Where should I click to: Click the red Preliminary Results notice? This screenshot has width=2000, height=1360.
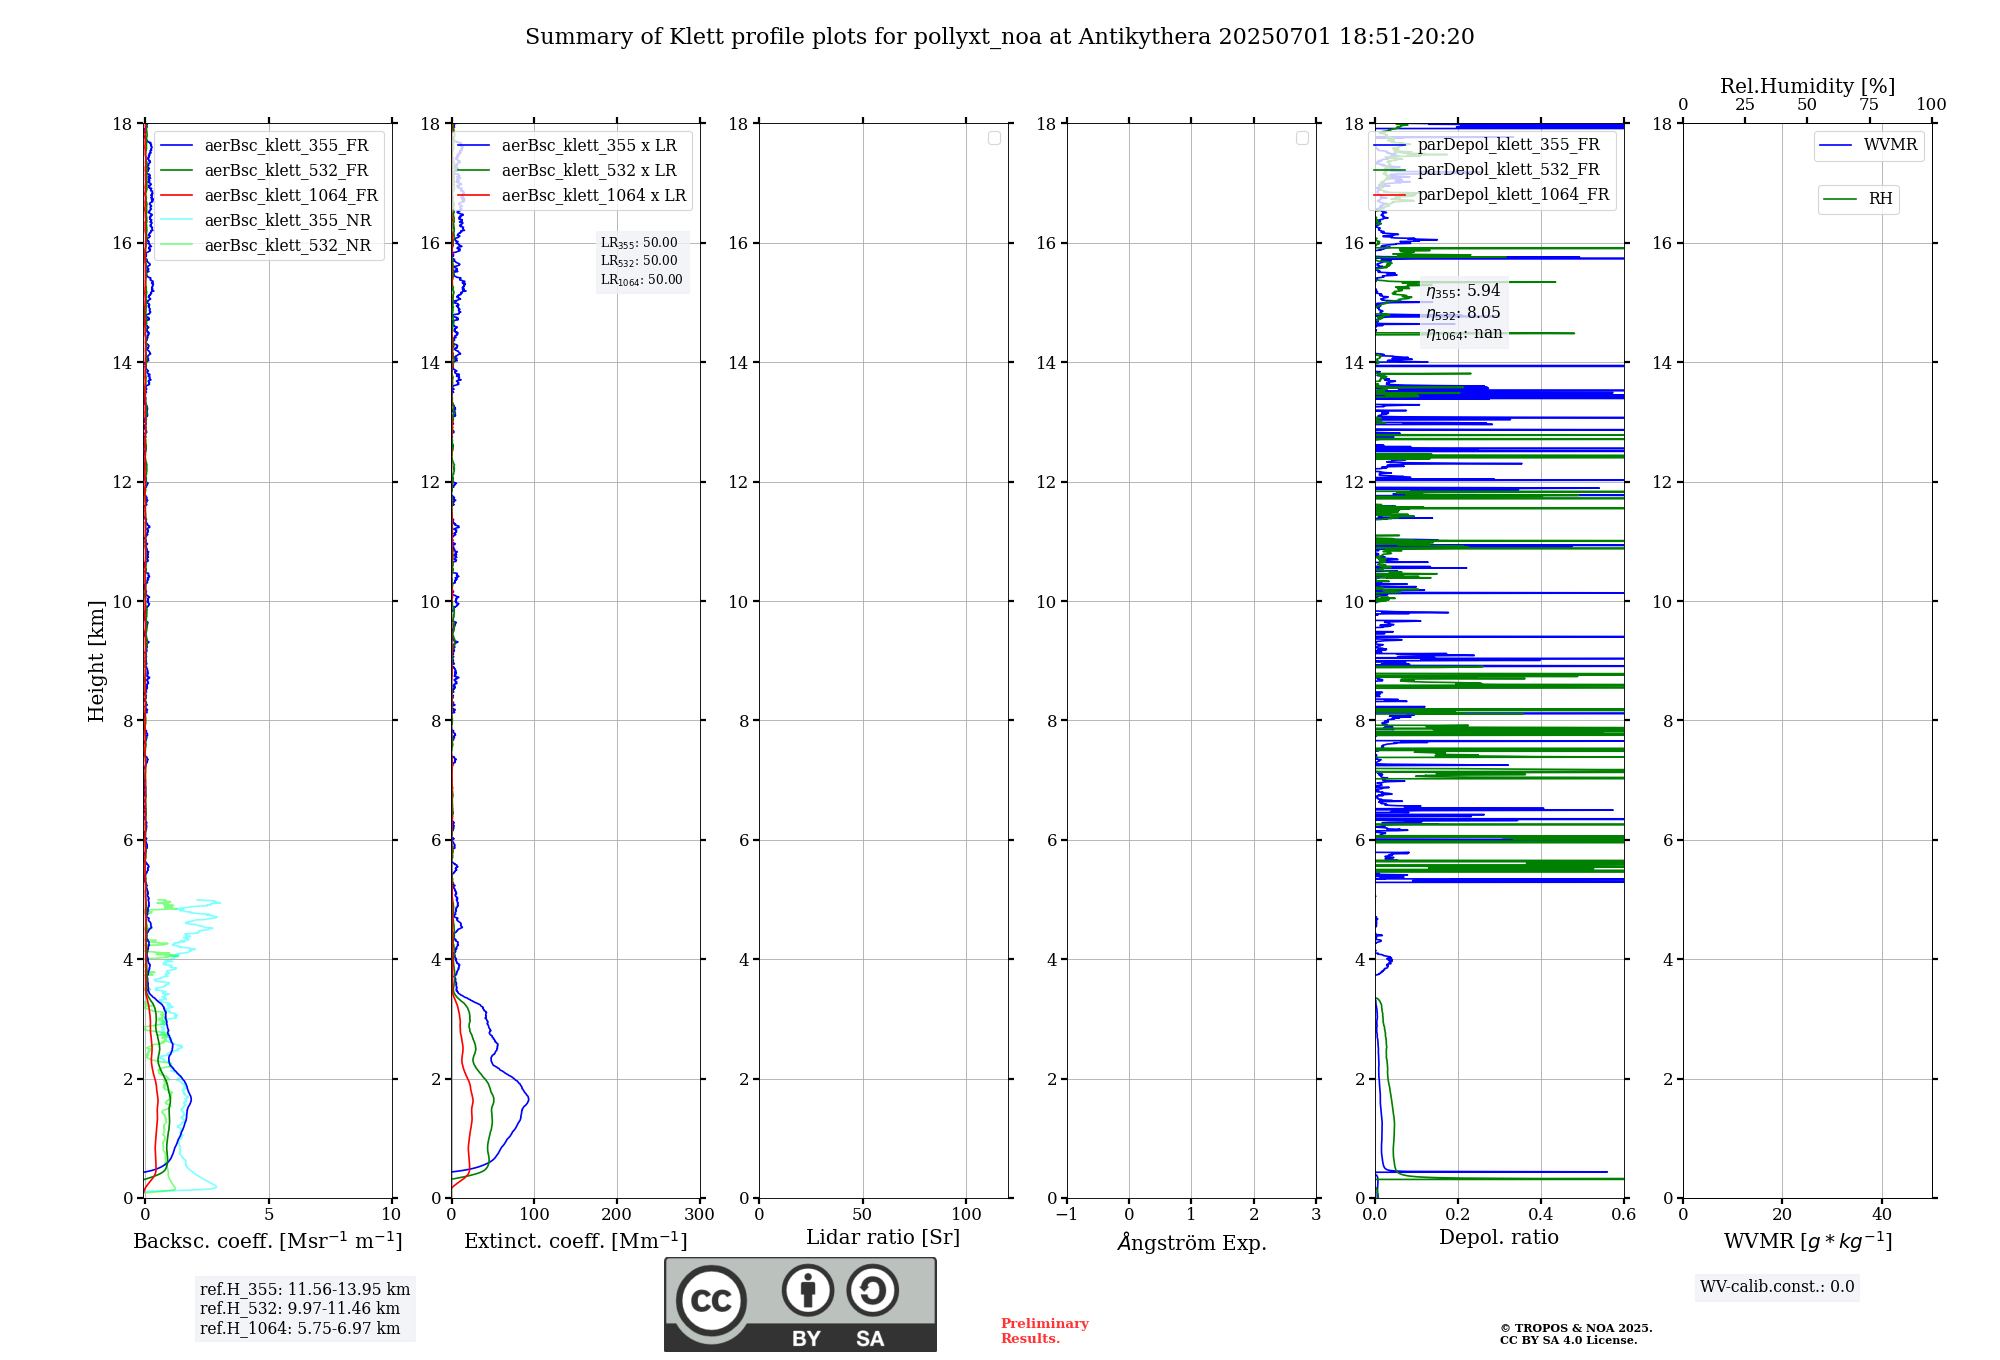pyautogui.click(x=1044, y=1331)
